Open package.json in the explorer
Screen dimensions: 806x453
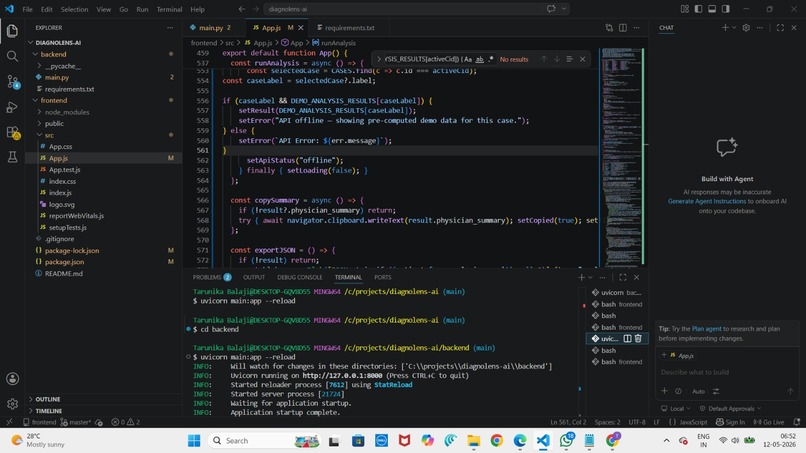pos(64,262)
